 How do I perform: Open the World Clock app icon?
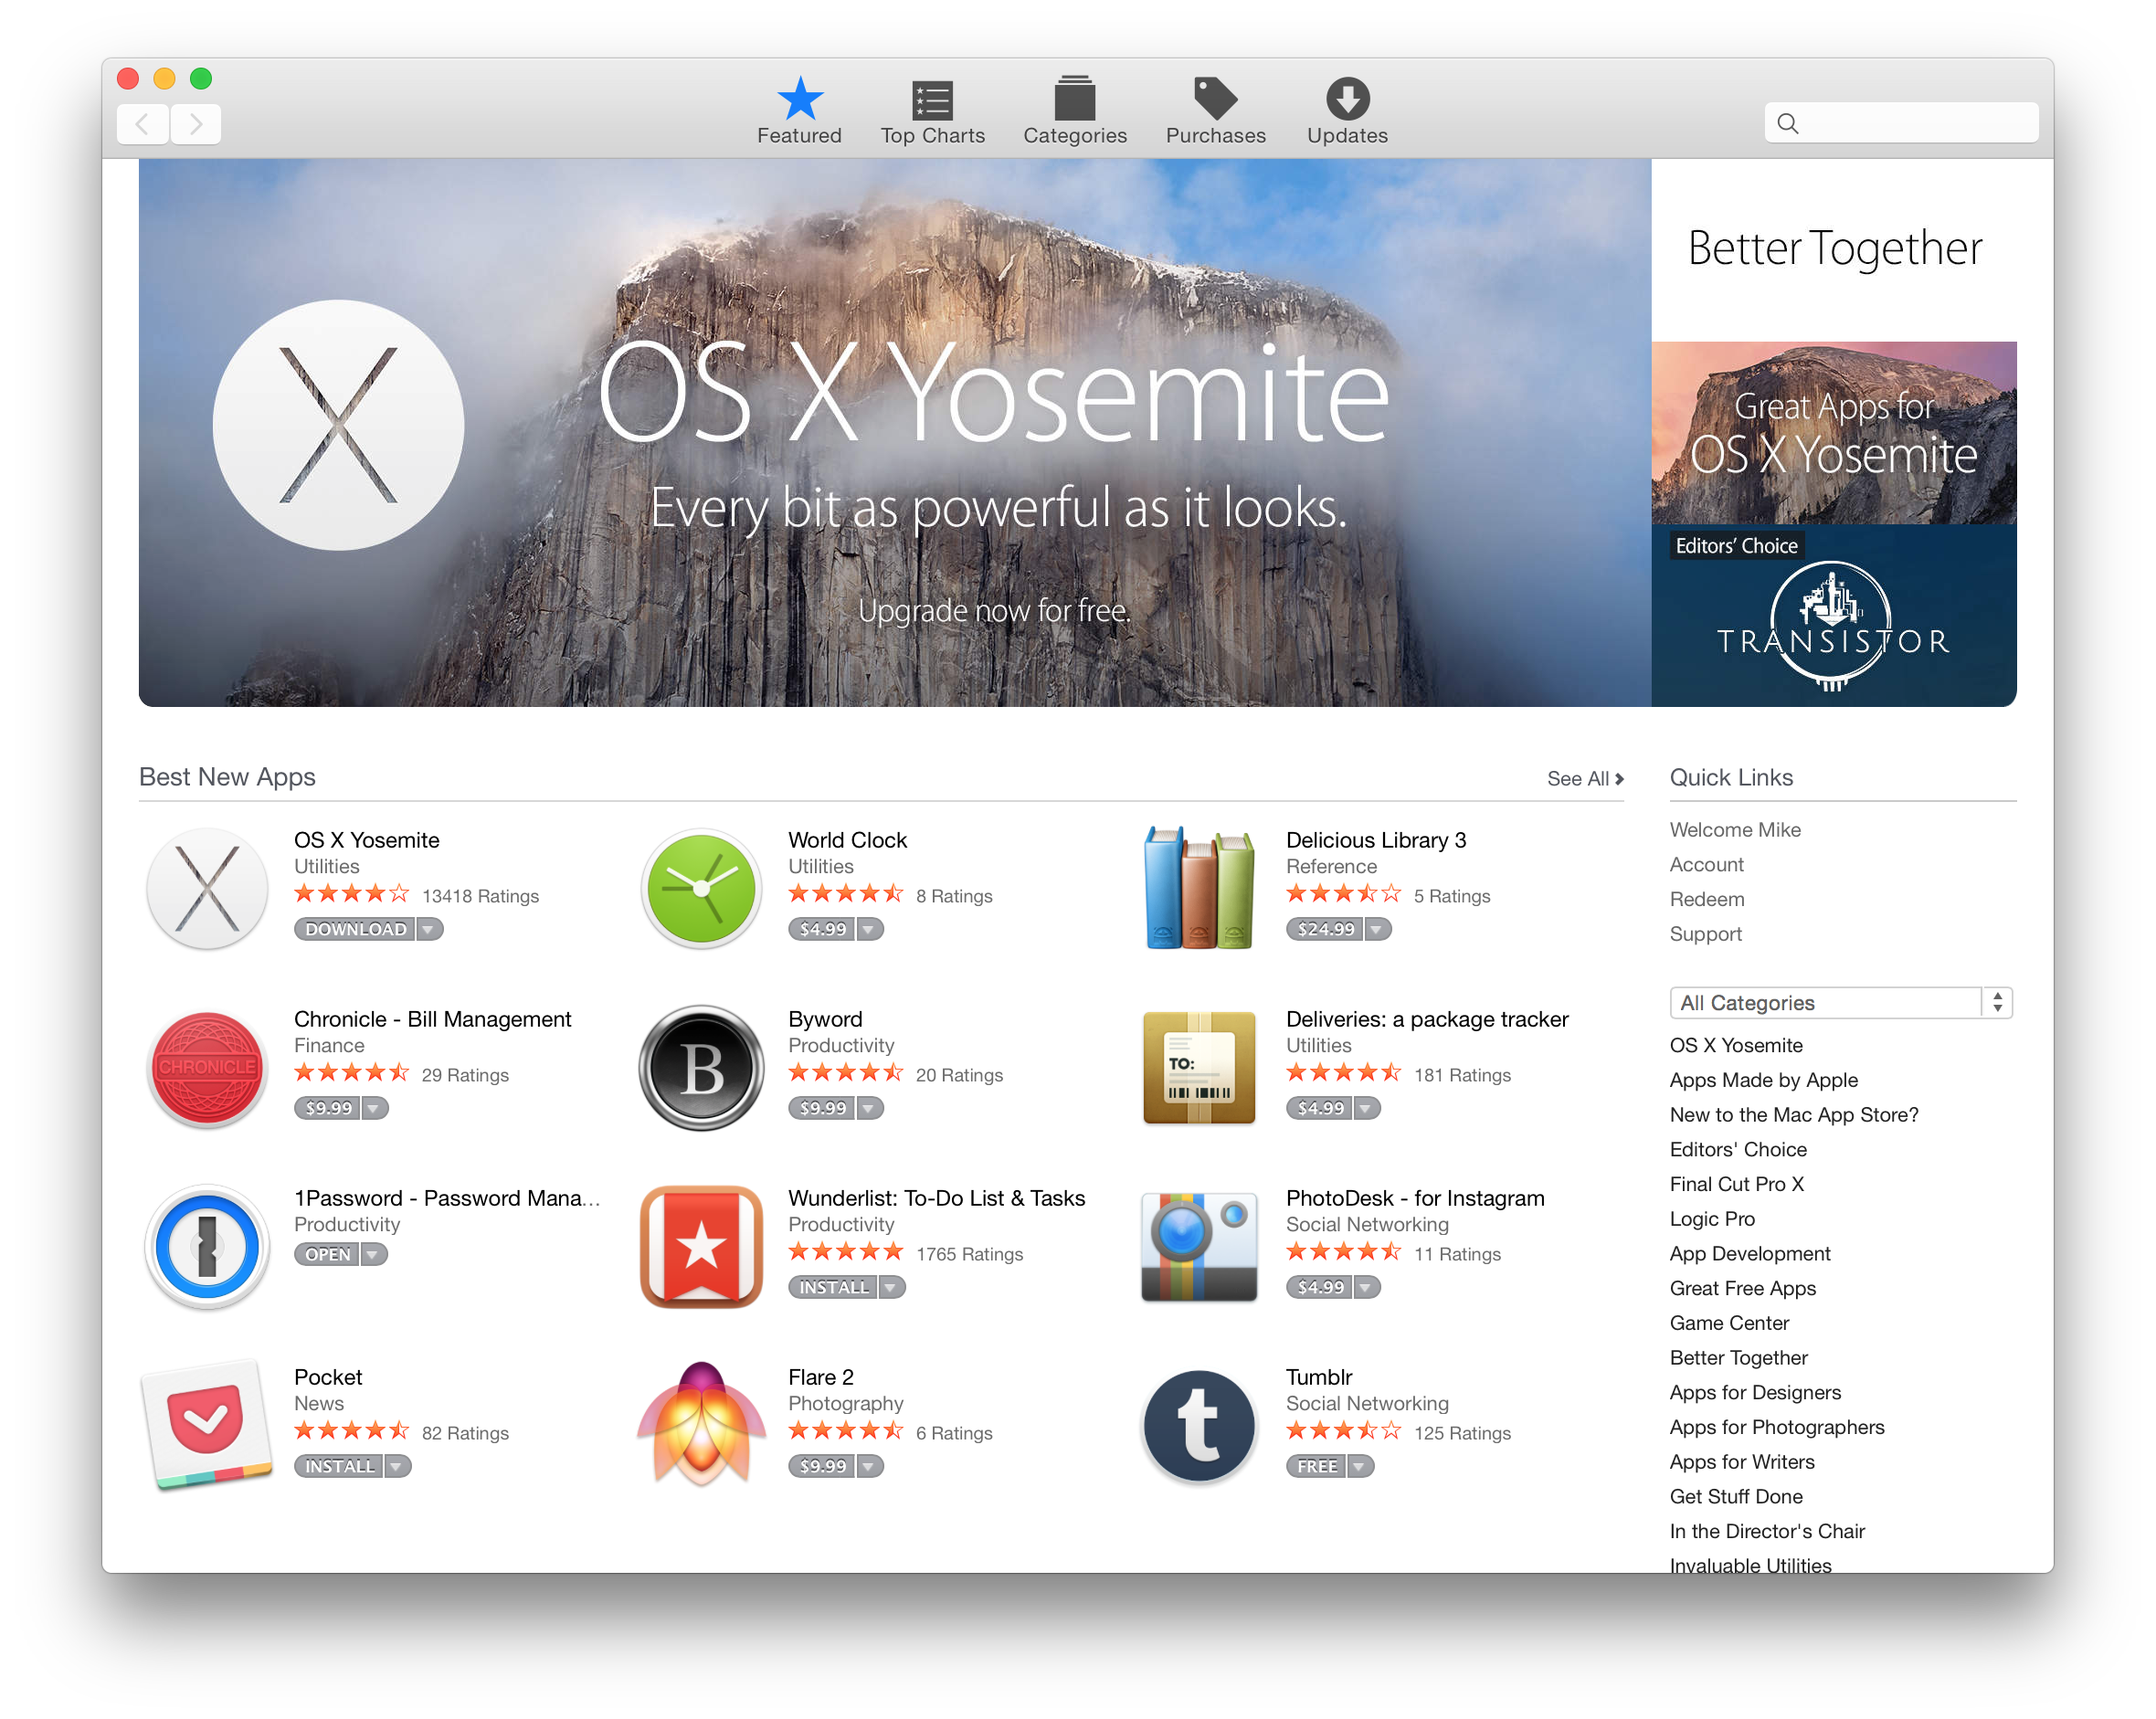coord(701,888)
